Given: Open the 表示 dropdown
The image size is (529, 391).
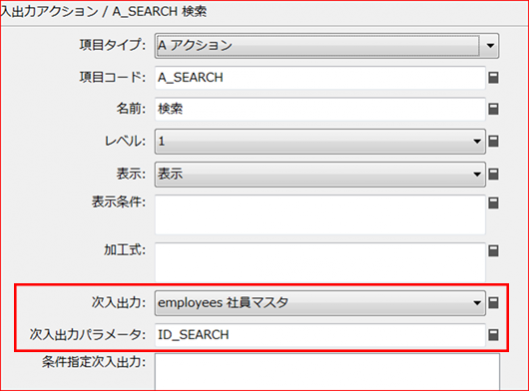Looking at the screenshot, I should tap(320, 174).
